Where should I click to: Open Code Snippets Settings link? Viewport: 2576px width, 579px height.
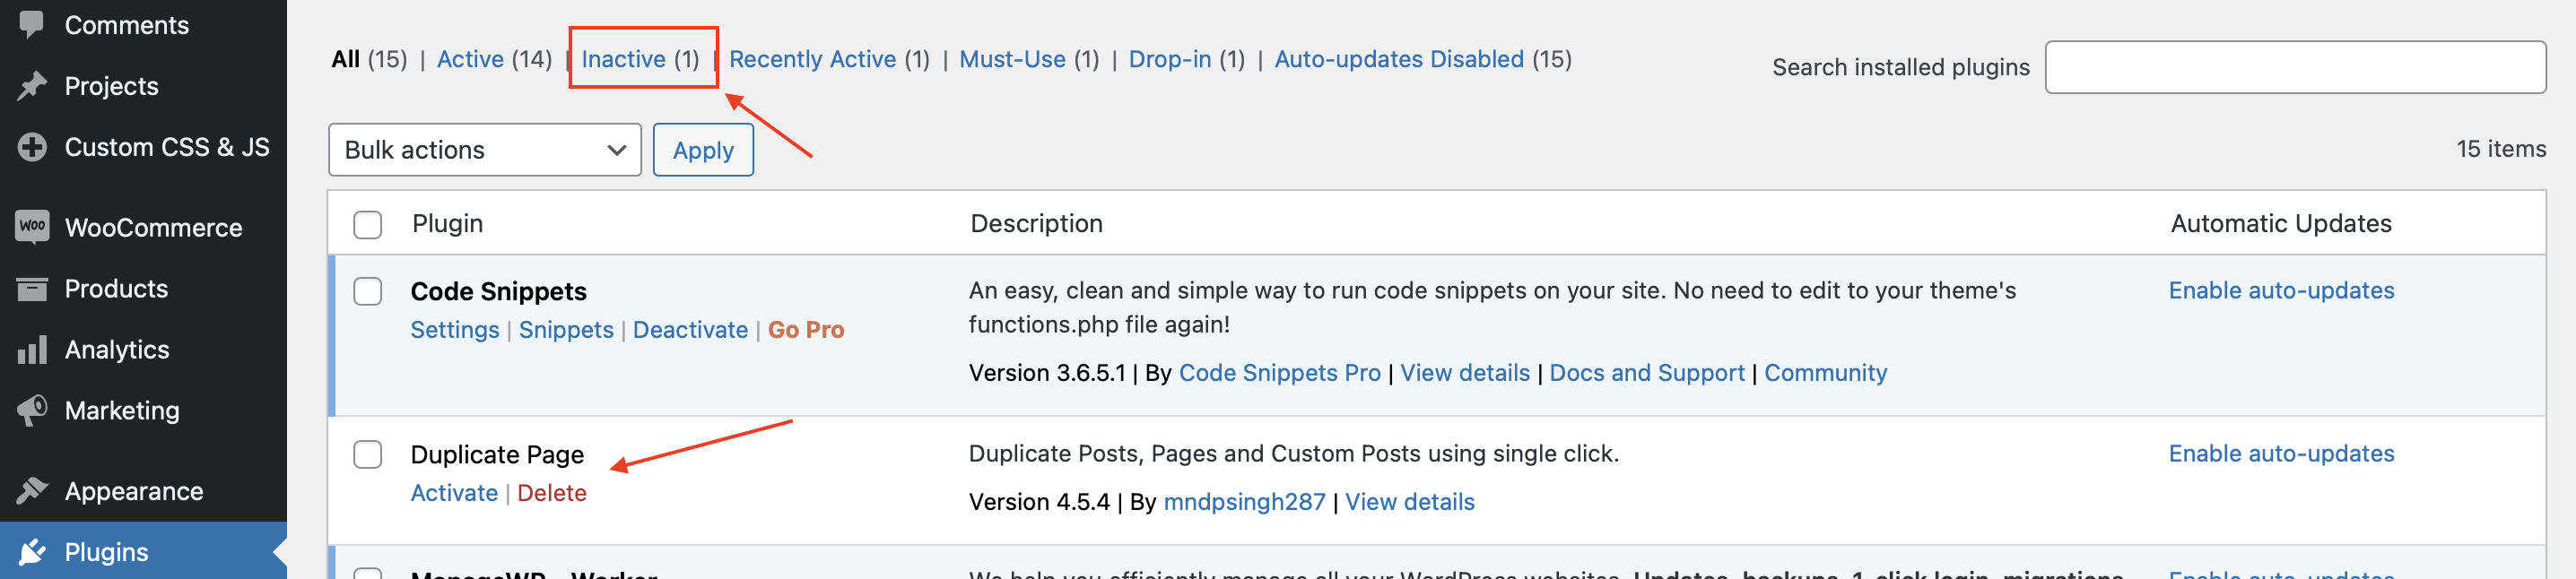point(455,330)
